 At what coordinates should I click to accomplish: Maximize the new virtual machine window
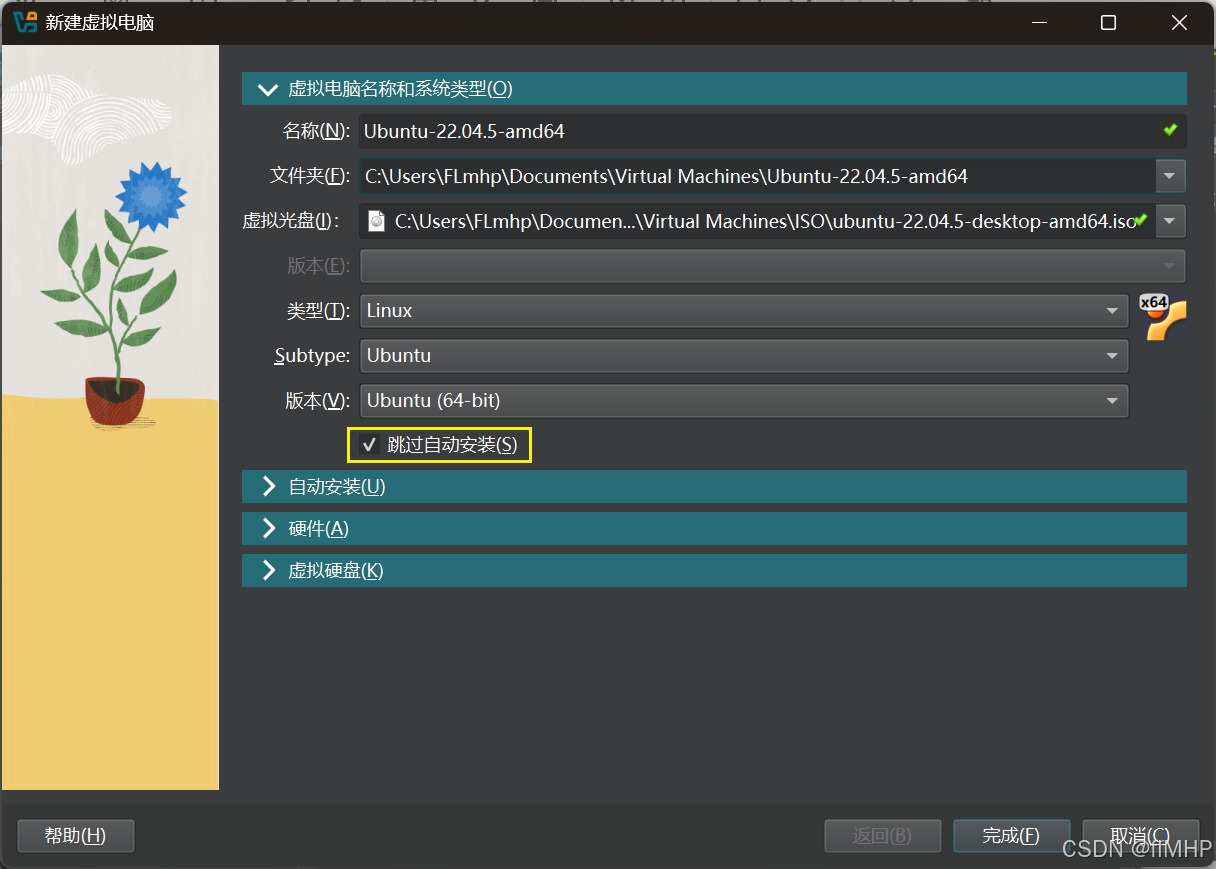pos(1108,23)
